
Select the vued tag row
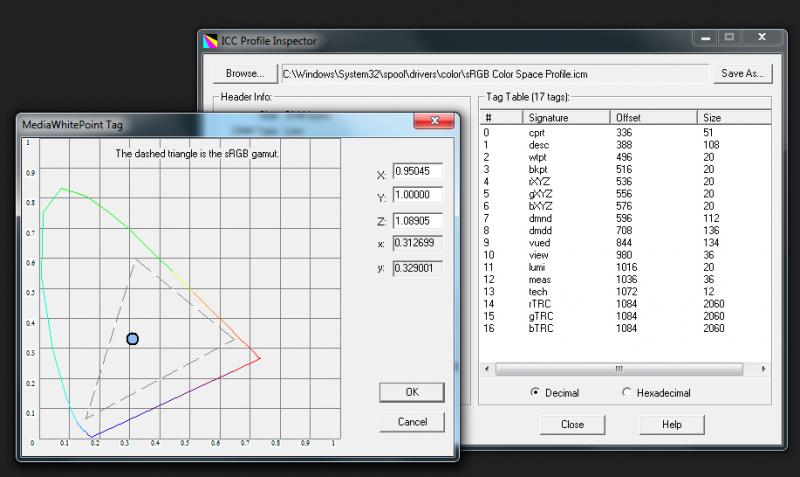626,243
